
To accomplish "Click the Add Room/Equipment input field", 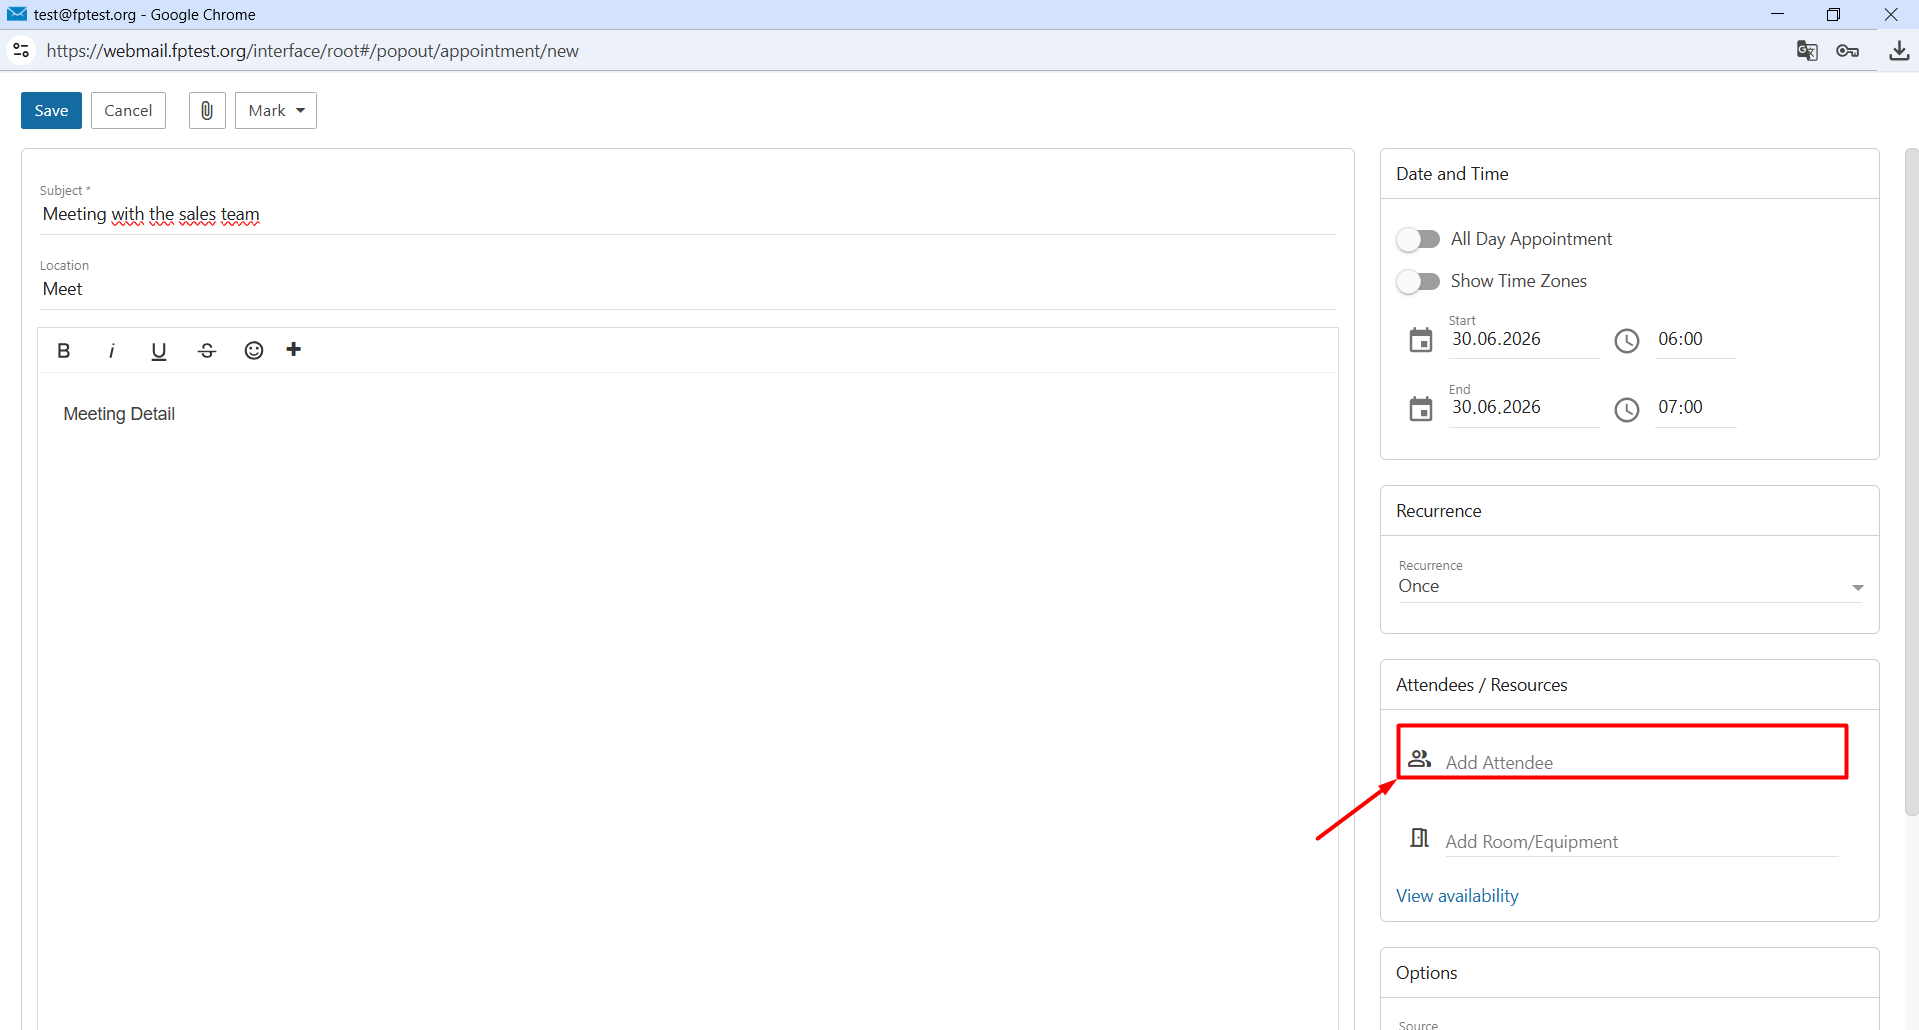I will (x=1641, y=842).
